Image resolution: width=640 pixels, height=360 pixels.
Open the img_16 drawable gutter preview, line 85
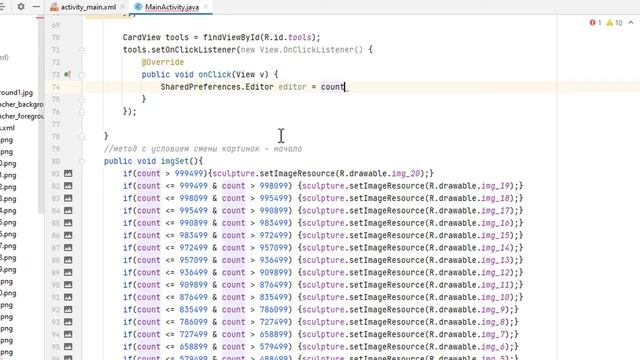pos(68,223)
